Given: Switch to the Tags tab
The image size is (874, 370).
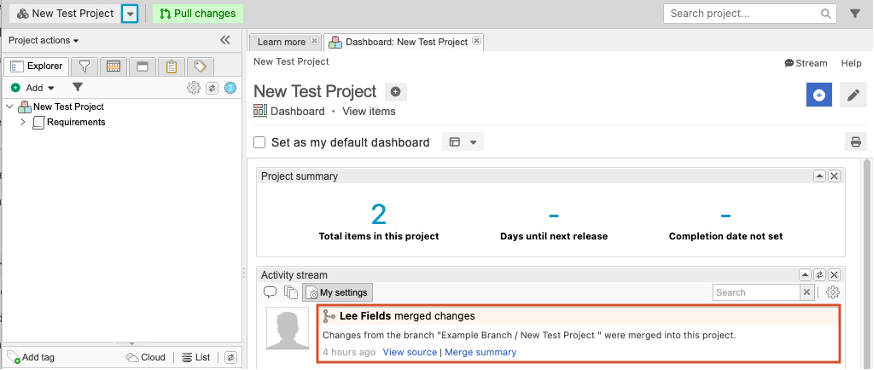Looking at the screenshot, I should pos(201,67).
